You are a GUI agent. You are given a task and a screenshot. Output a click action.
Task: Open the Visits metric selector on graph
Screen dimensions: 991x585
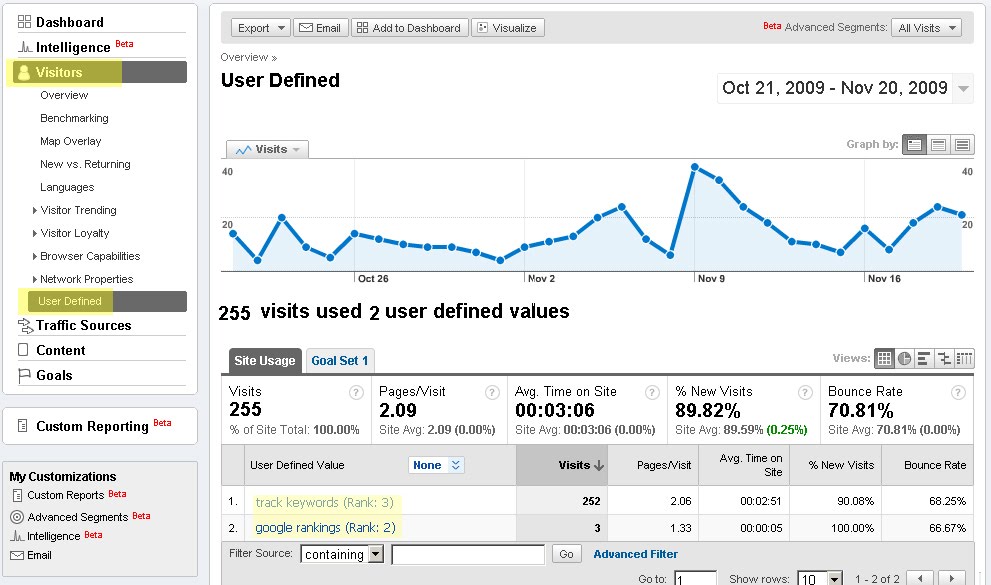(x=265, y=148)
